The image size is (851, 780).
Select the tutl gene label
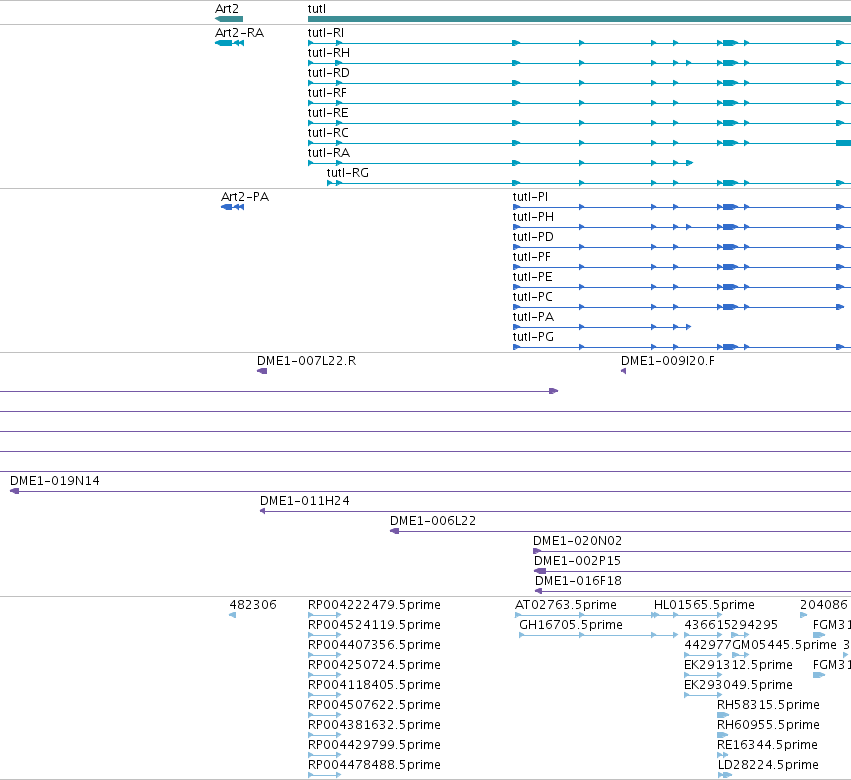click(317, 9)
